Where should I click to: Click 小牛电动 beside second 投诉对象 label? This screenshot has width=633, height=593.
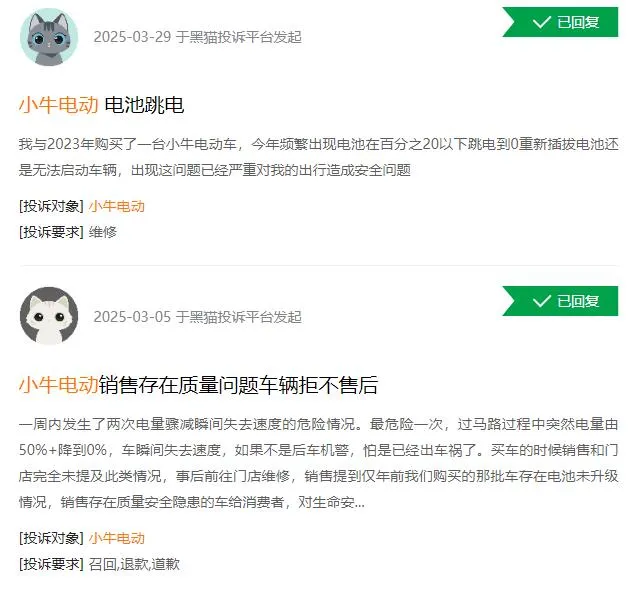117,538
